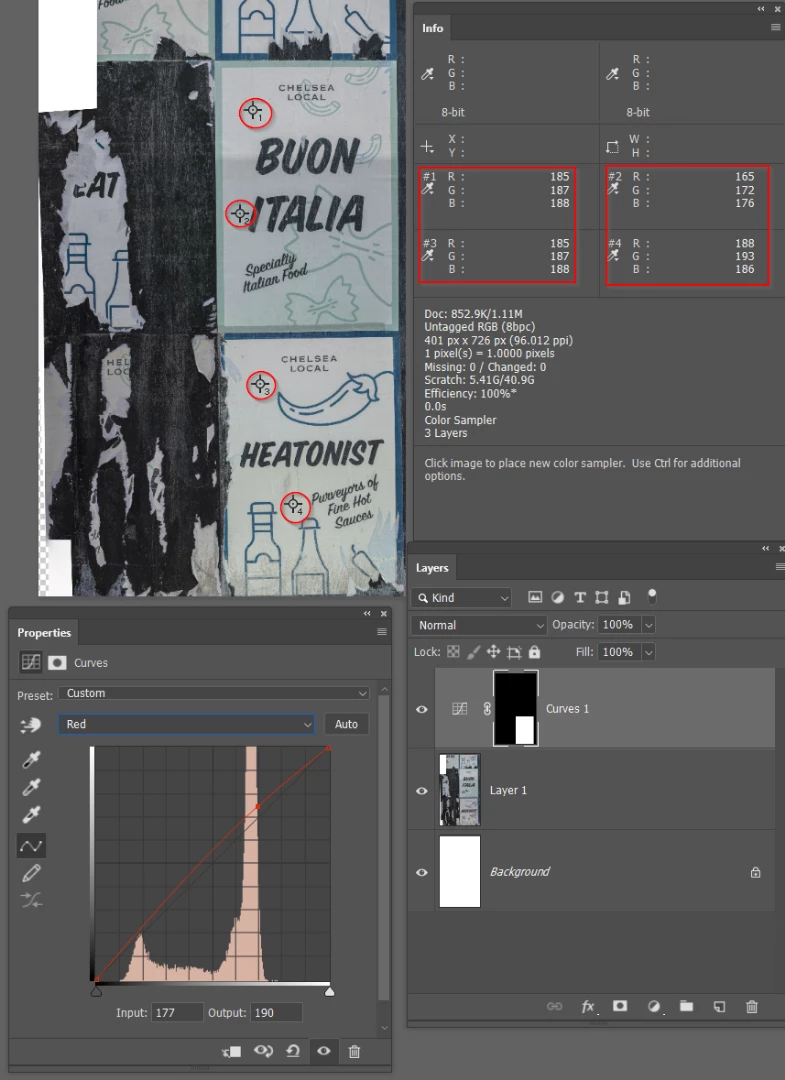Click the Background layer lock icon
The image size is (785, 1080).
point(755,872)
